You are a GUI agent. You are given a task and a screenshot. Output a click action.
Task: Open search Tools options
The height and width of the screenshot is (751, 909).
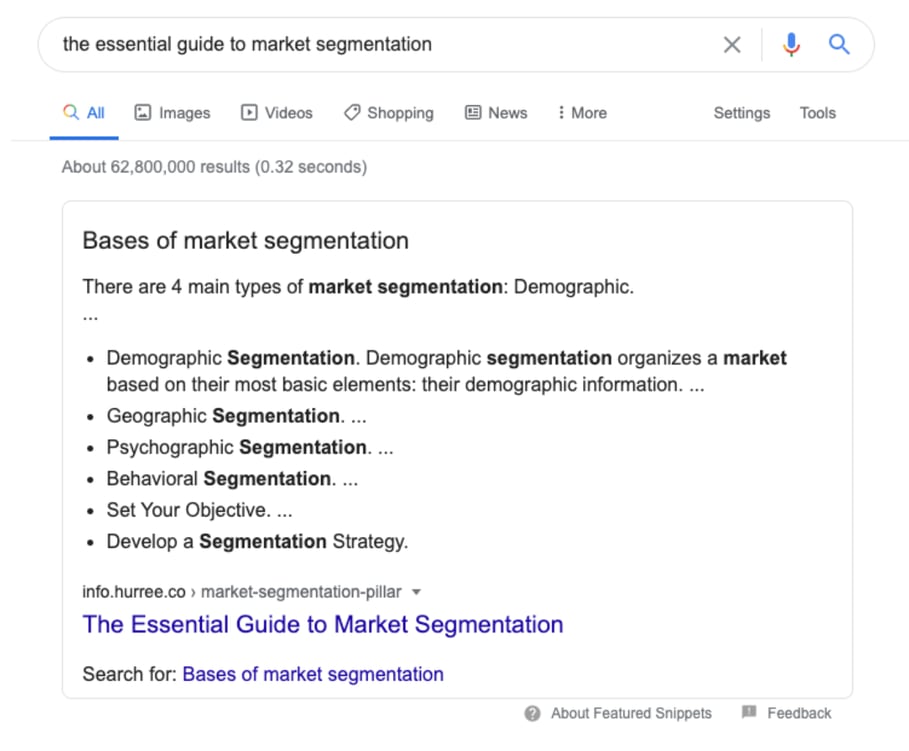(x=817, y=113)
